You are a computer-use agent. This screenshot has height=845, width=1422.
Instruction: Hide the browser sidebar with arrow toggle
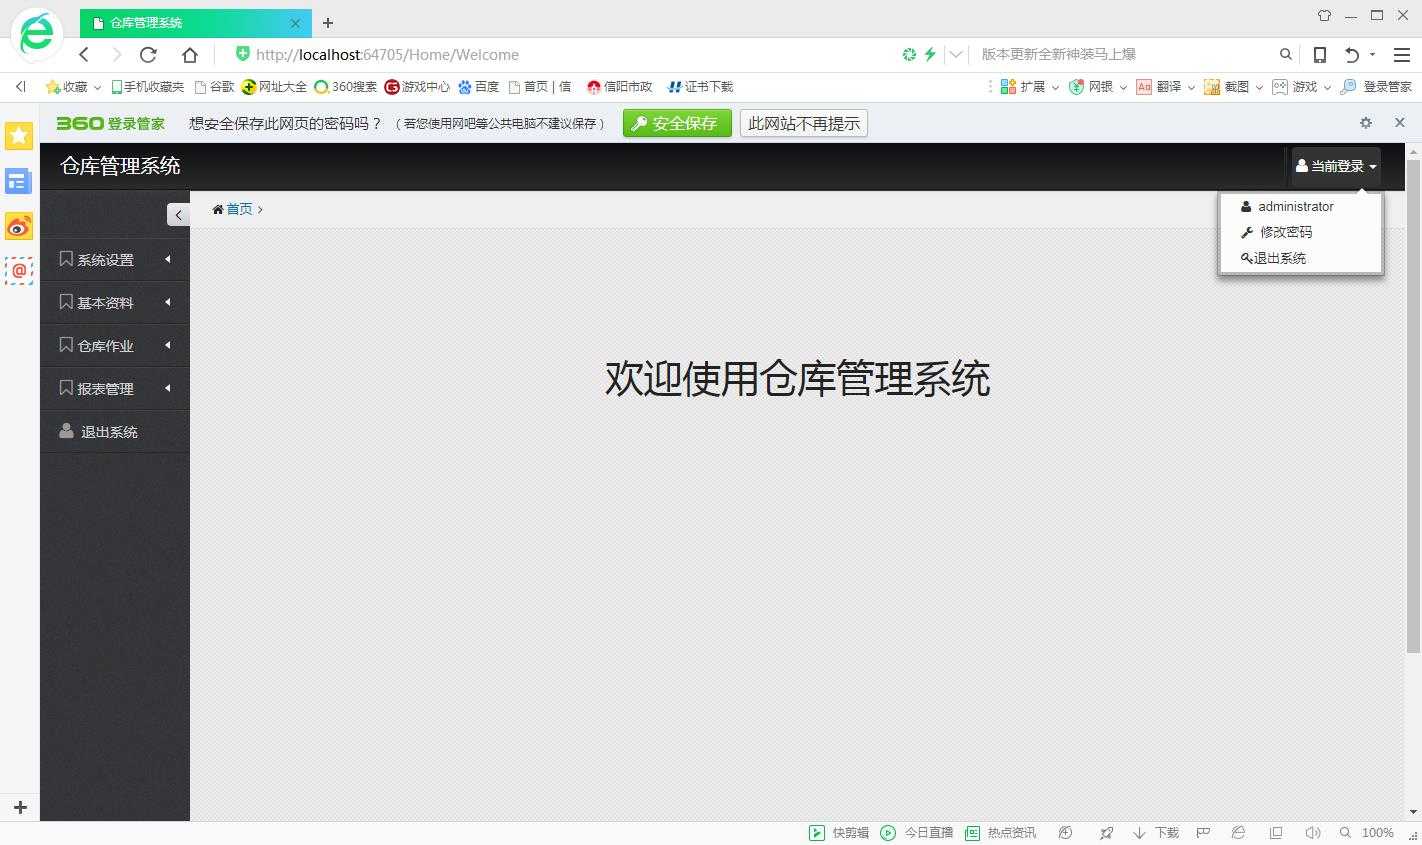coord(20,87)
